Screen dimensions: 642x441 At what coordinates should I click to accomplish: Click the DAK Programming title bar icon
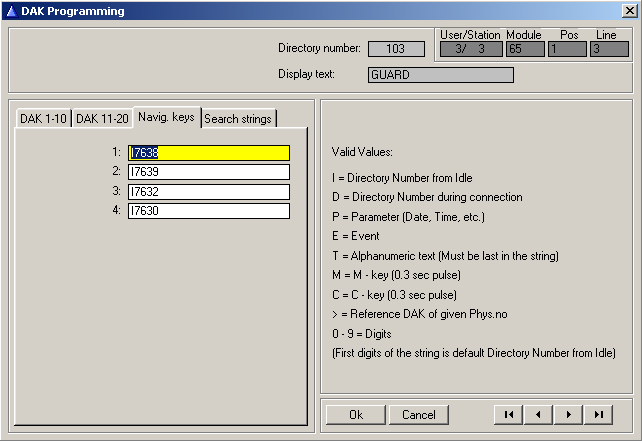11,11
